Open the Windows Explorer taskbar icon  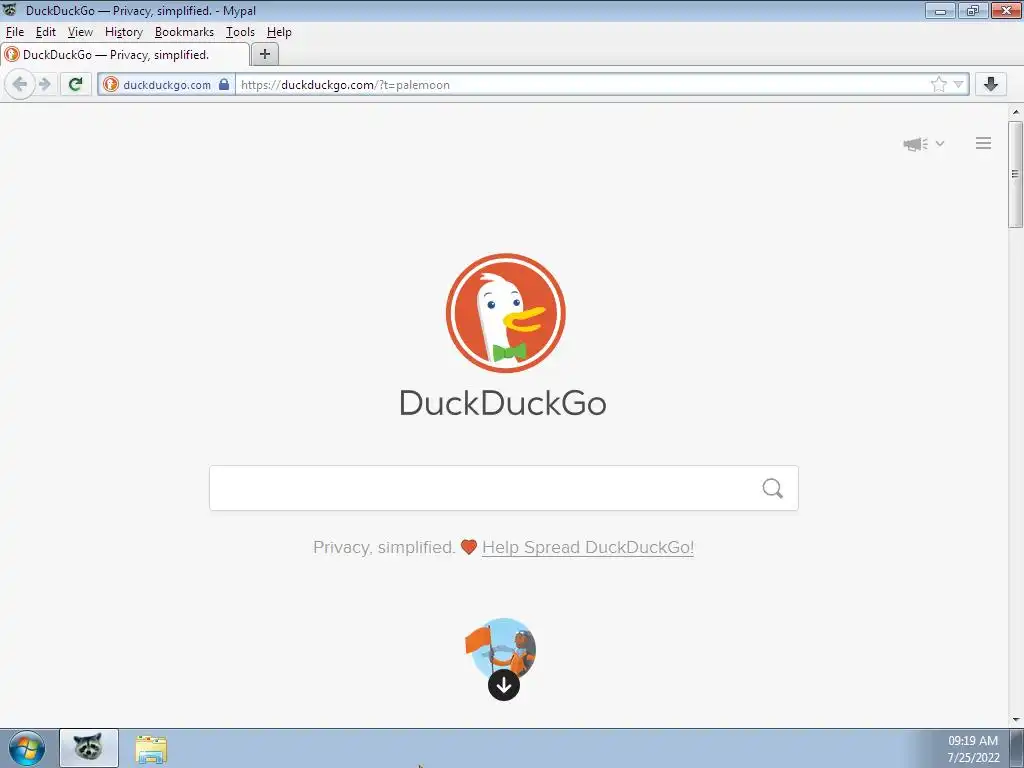[x=151, y=748]
